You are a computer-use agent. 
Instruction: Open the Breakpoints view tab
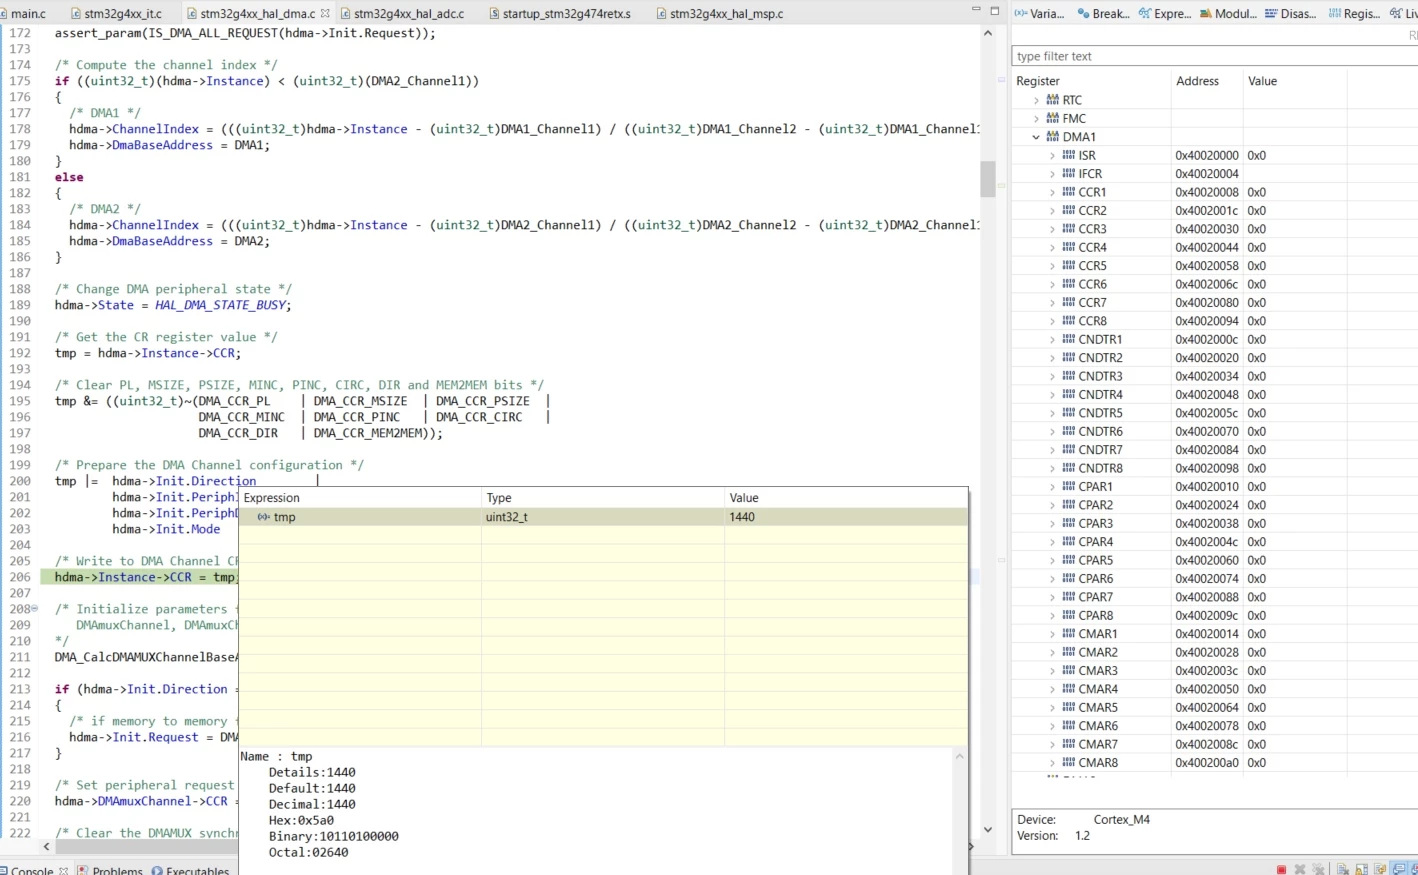1103,13
